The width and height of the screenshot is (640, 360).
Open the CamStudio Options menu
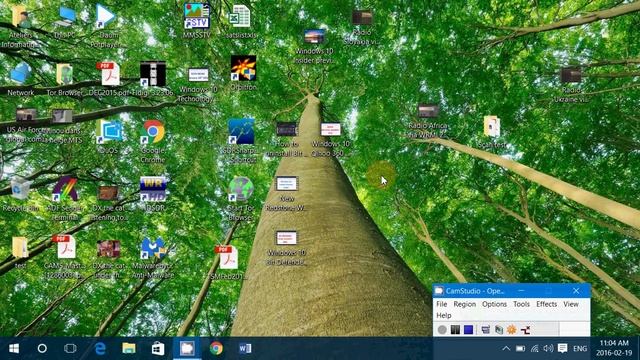[494, 304]
